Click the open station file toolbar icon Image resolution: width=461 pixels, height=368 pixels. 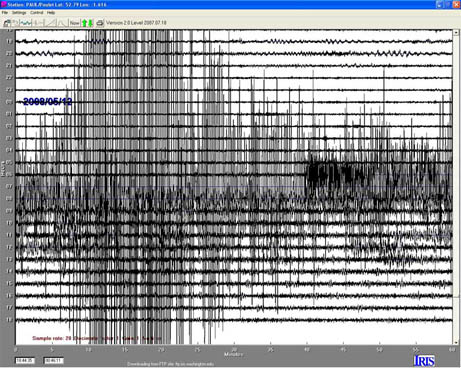point(7,23)
